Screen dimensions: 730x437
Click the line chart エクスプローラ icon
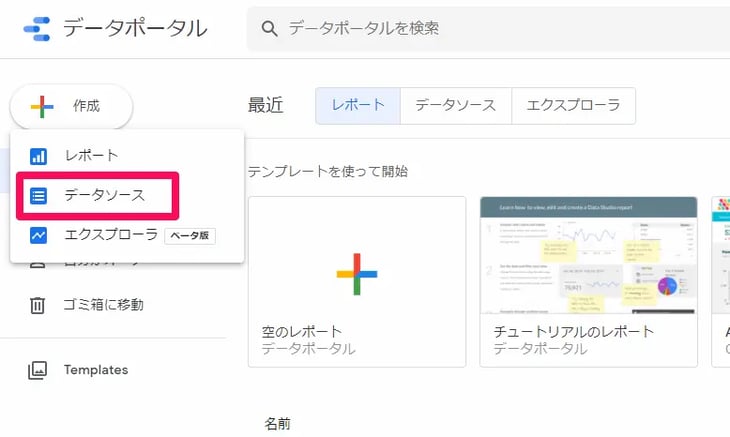click(x=38, y=236)
